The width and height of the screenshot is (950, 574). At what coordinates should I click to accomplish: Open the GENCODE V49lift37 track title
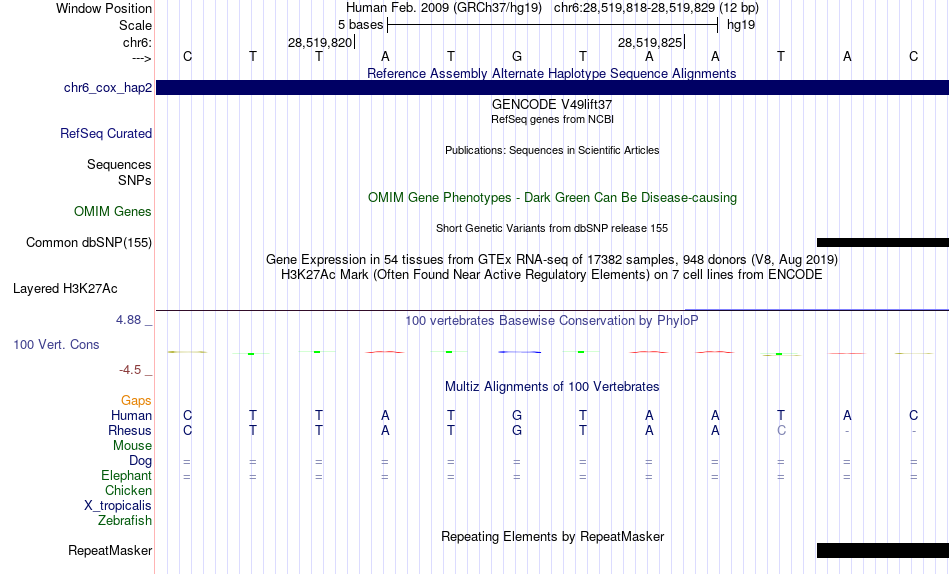click(x=552, y=104)
